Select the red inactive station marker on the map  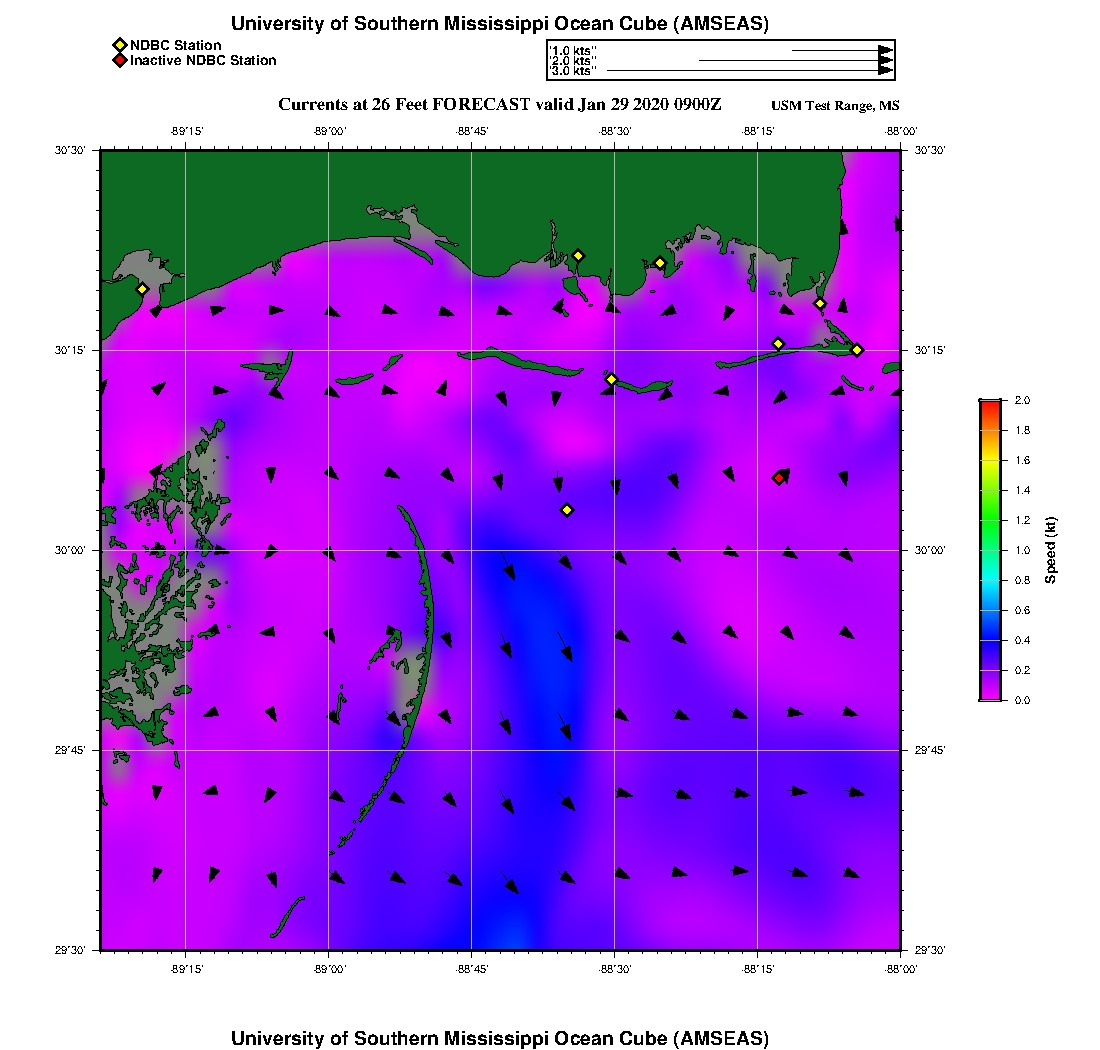click(x=779, y=478)
